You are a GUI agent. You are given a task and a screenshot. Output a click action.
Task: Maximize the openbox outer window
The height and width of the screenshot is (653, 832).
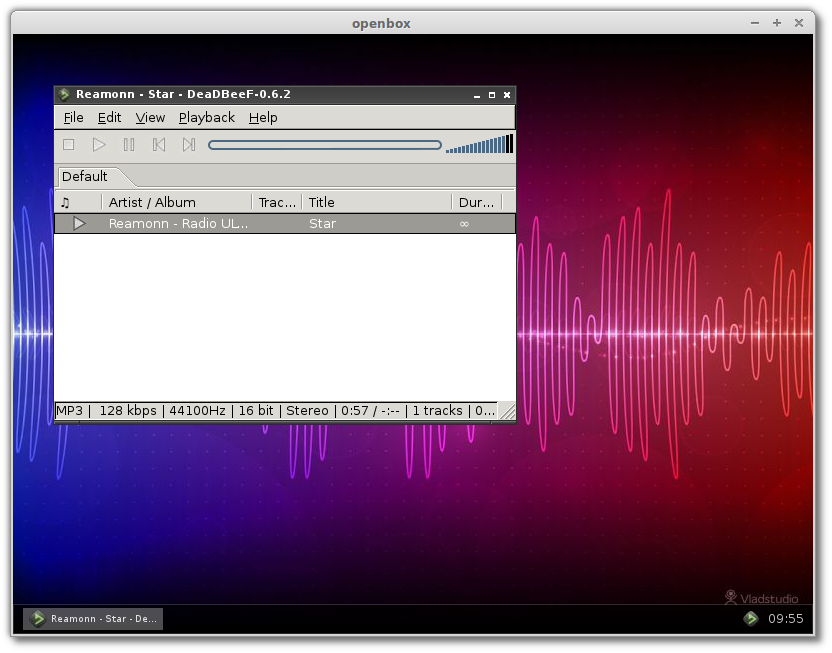[x=777, y=23]
